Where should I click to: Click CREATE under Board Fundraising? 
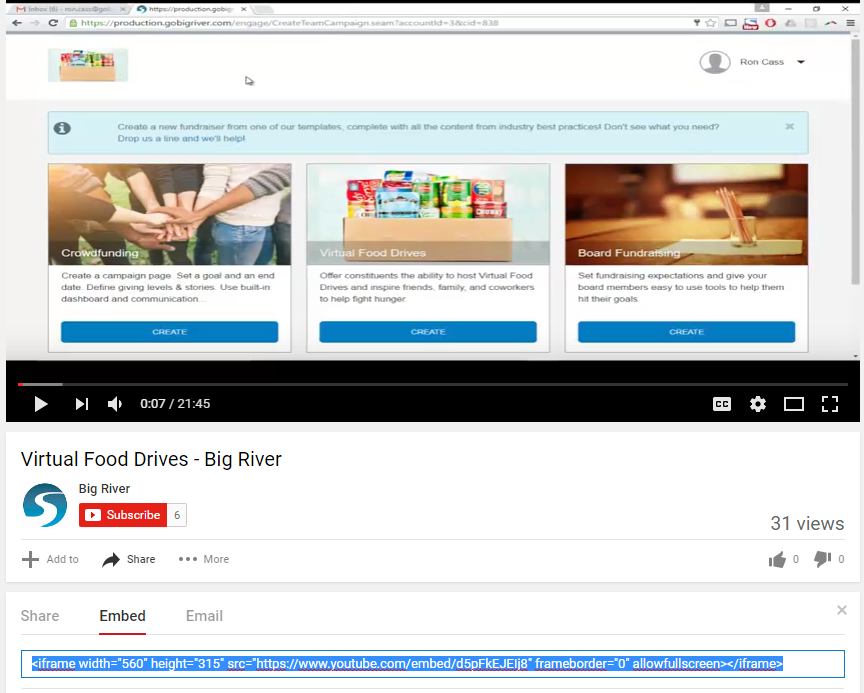tap(686, 332)
